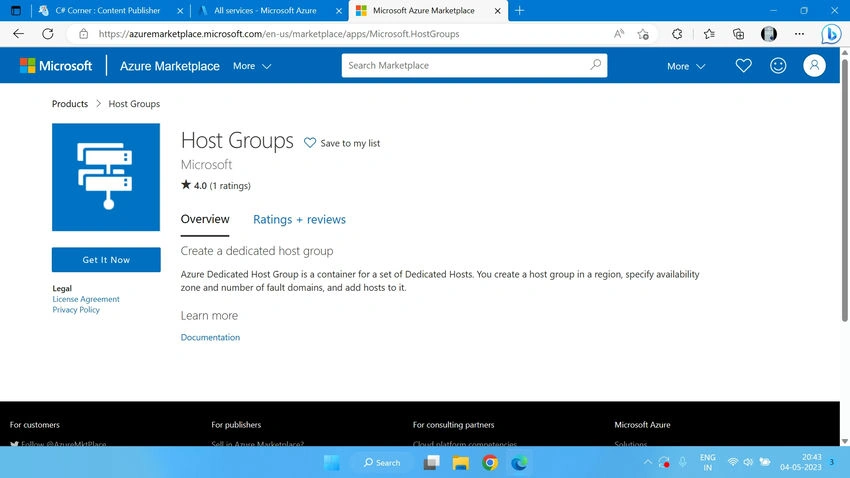Click the 4.0 (1 ratings) text
The height and width of the screenshot is (478, 850).
point(222,185)
